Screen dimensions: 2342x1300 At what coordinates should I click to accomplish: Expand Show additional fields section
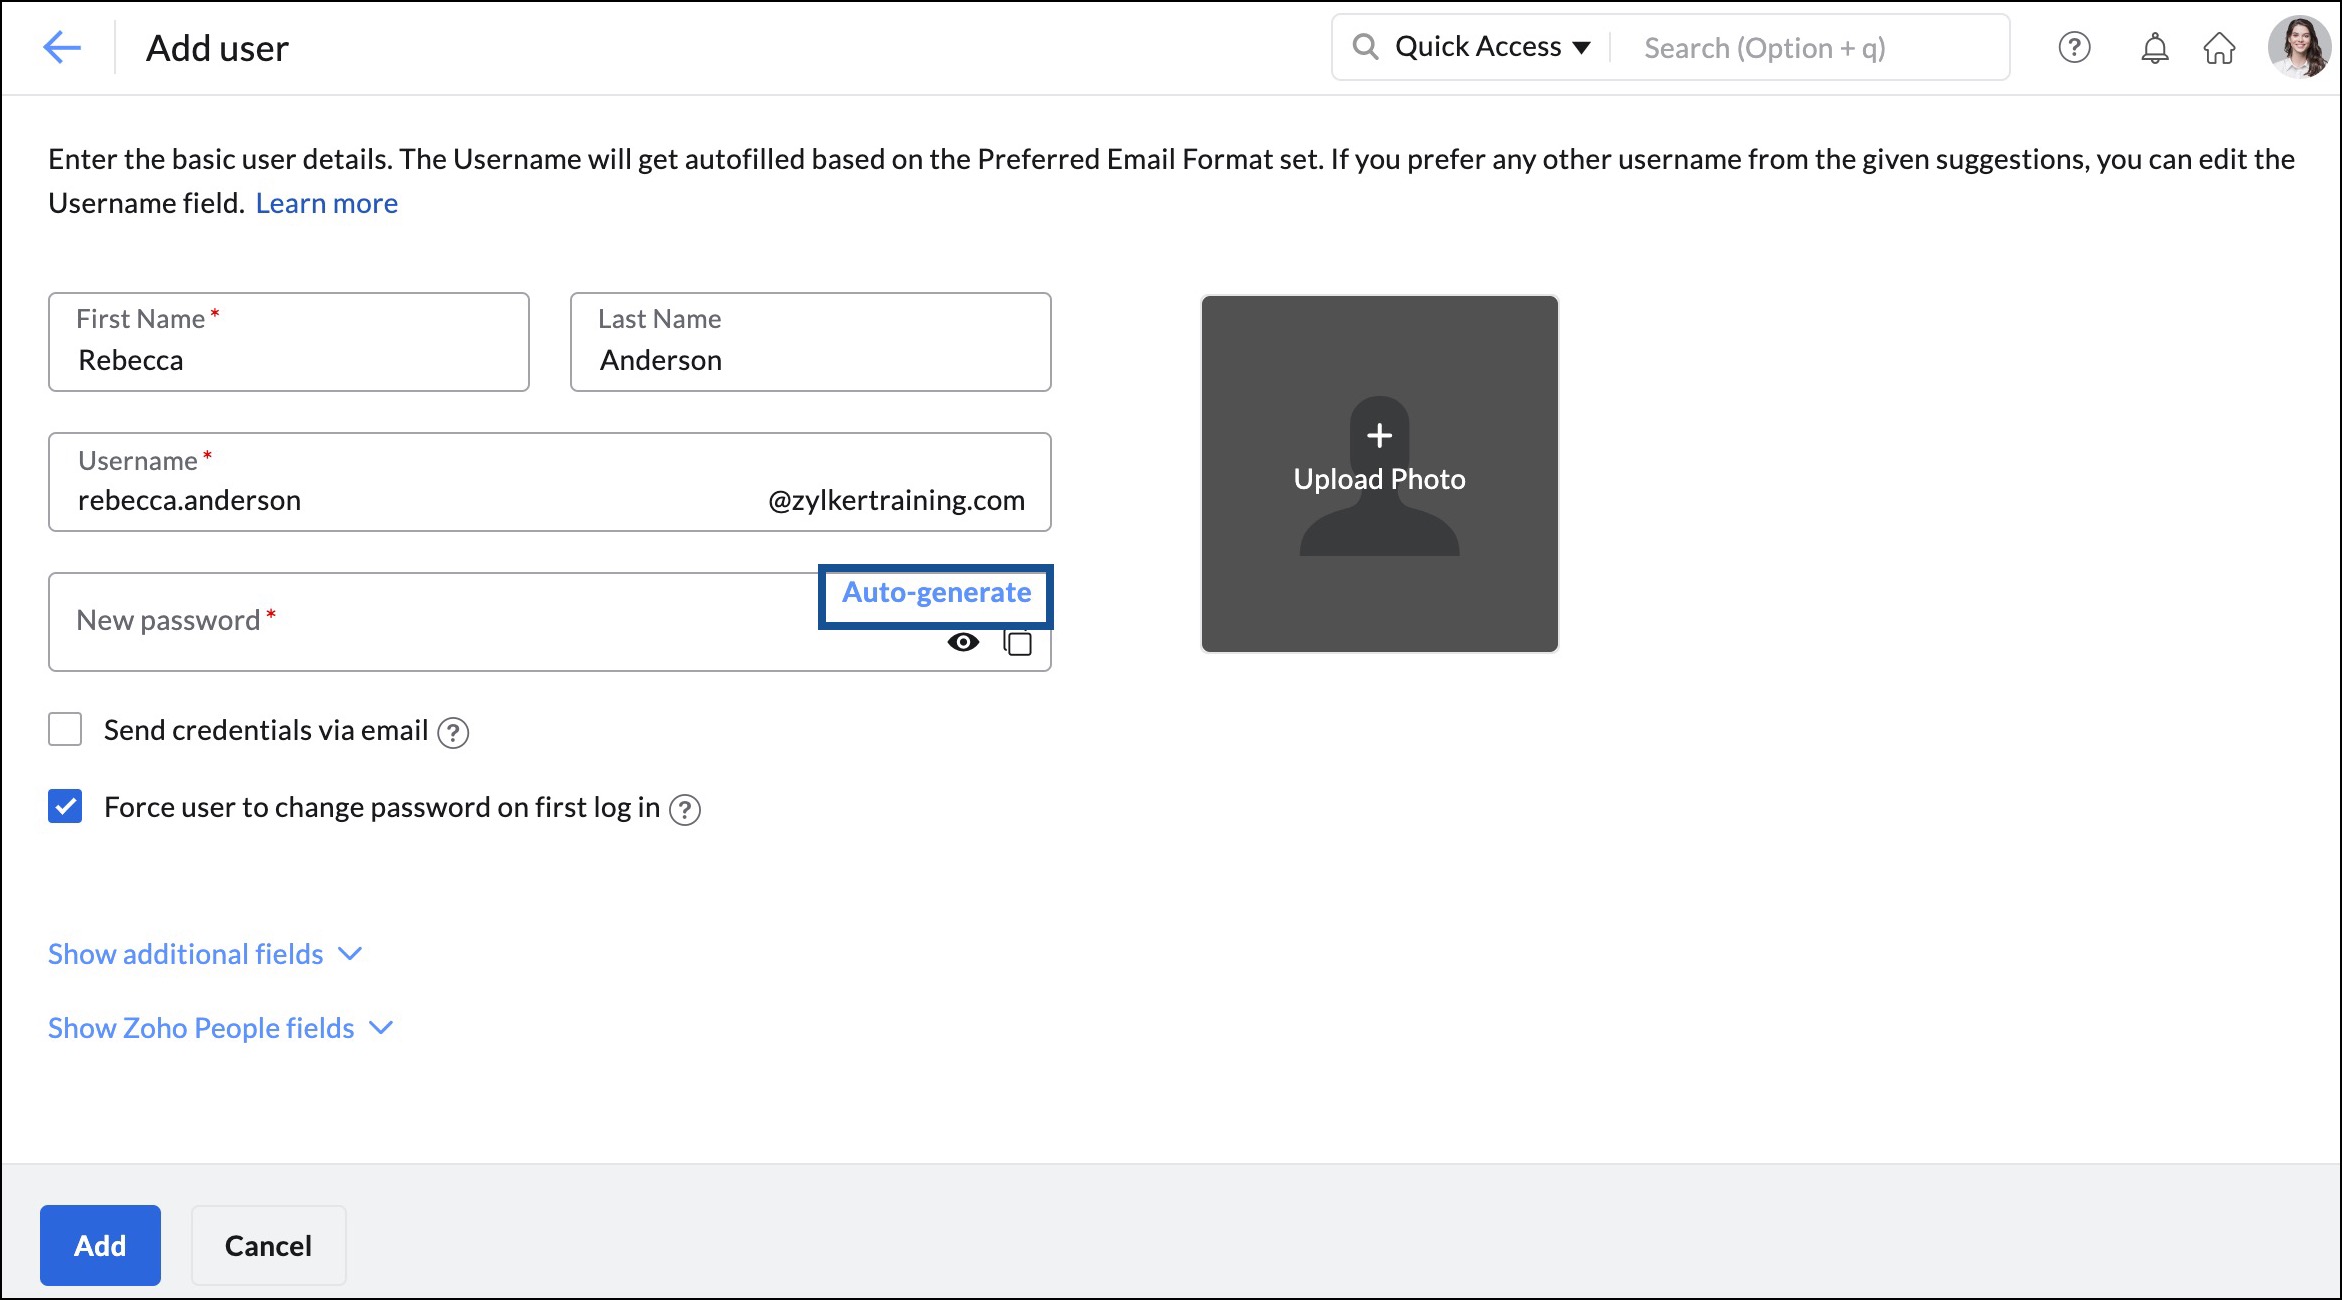[203, 951]
